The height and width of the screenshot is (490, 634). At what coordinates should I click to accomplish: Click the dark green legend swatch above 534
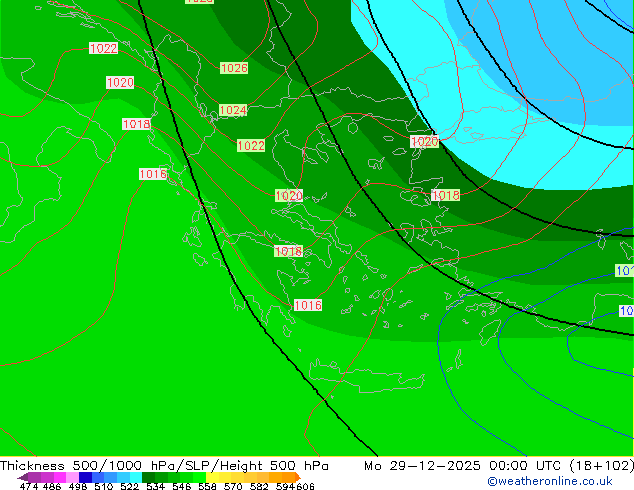tap(148, 477)
